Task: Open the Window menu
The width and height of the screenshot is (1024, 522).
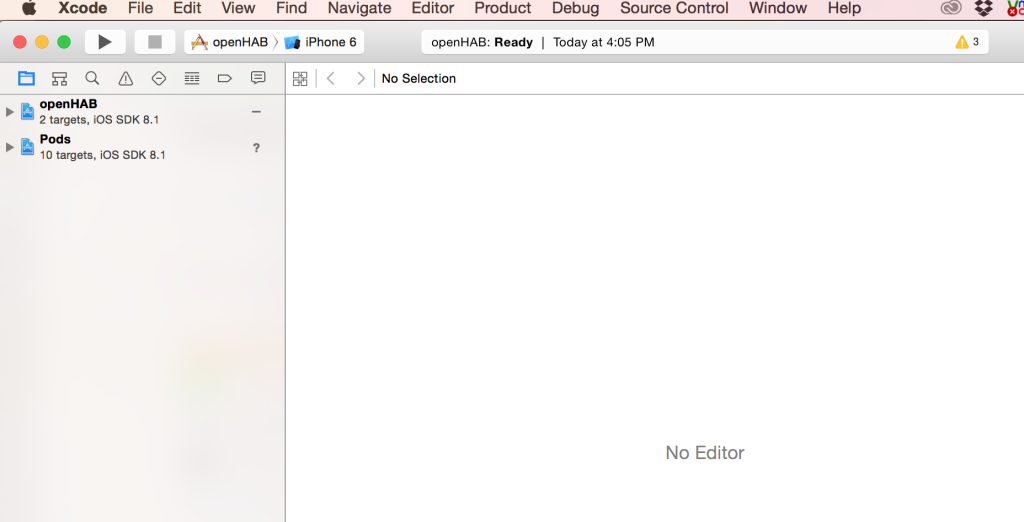Action: [778, 8]
